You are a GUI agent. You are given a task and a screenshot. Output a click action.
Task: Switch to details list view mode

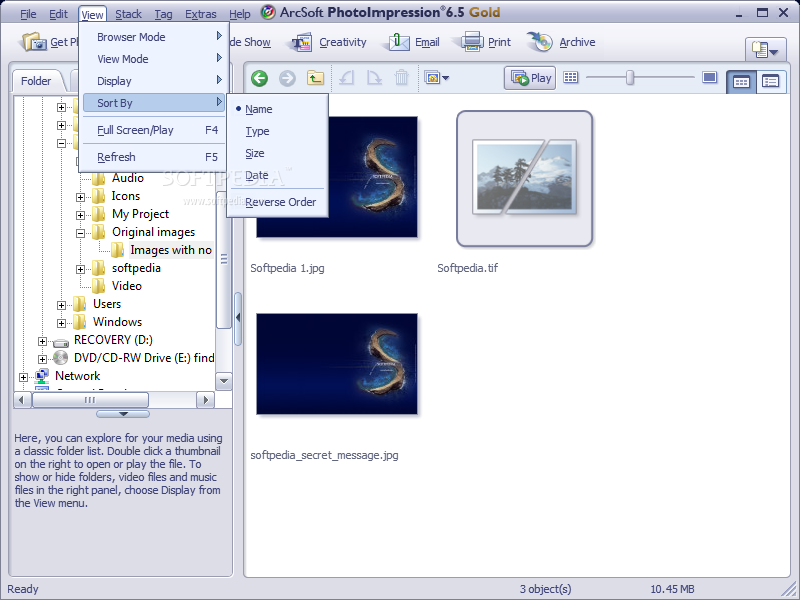point(770,81)
